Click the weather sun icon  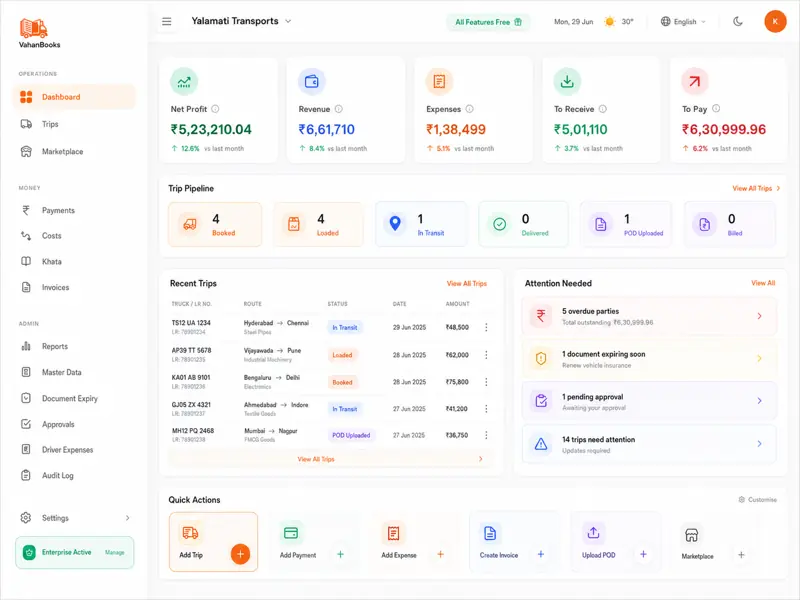click(x=609, y=21)
